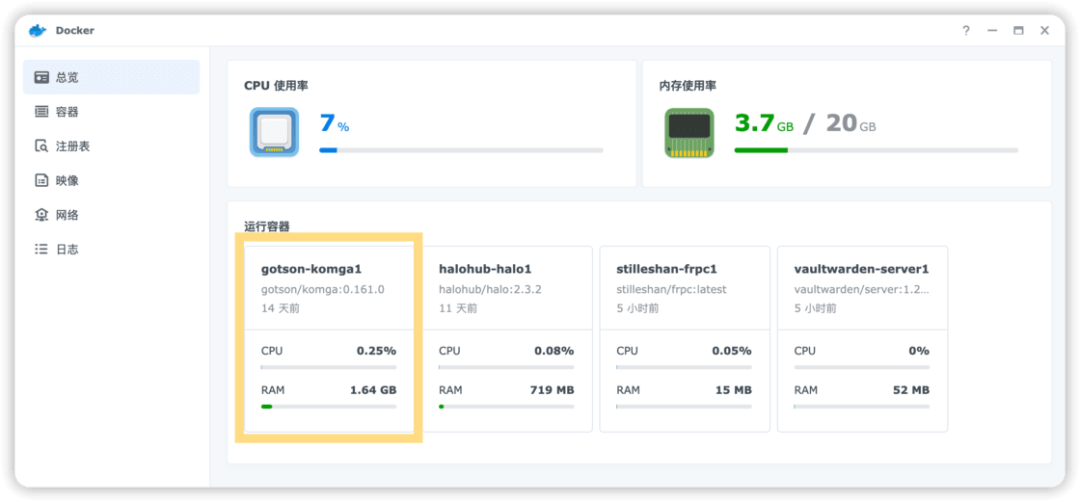Click the 容器 container sidebar icon
The height and width of the screenshot is (502, 1080).
pyautogui.click(x=42, y=112)
